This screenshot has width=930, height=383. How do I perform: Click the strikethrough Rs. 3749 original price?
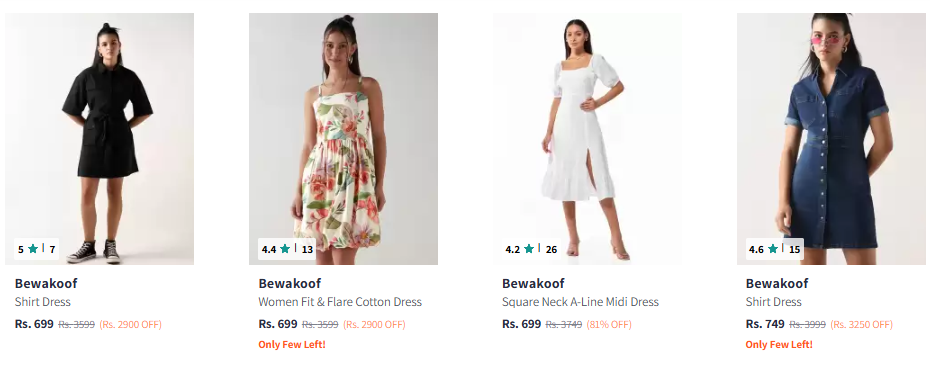[563, 325]
